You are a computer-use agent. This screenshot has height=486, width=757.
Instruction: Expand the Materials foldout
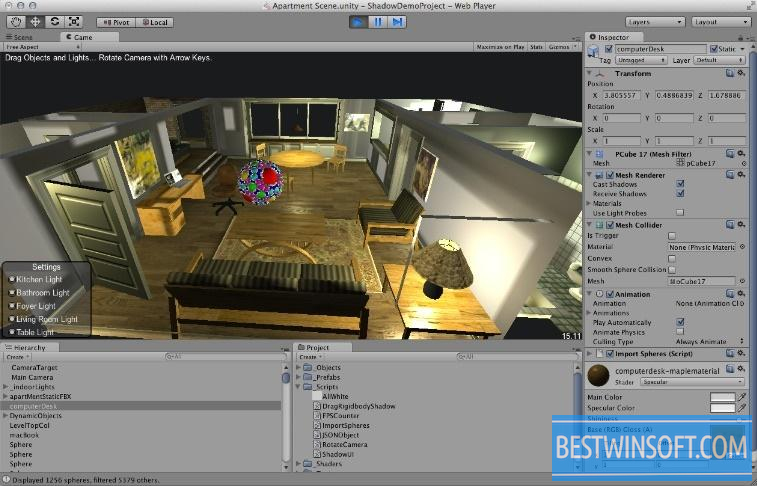tap(589, 203)
